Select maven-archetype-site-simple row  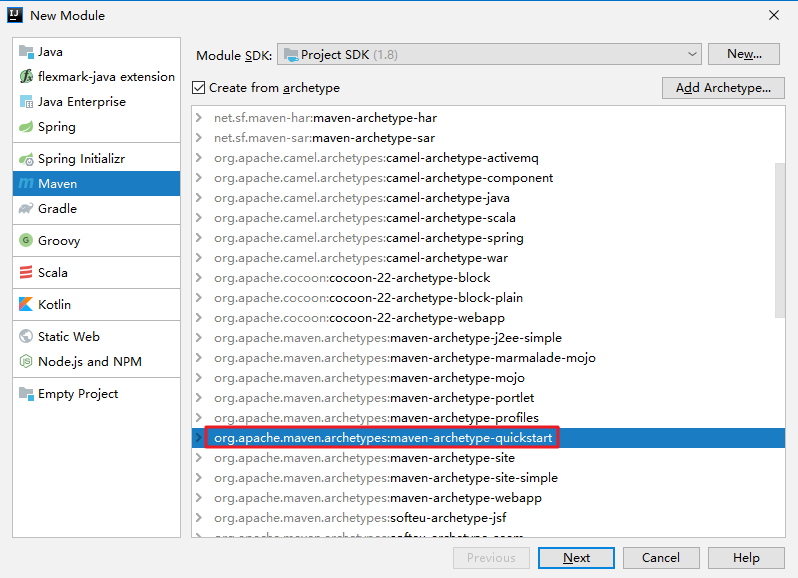488,478
